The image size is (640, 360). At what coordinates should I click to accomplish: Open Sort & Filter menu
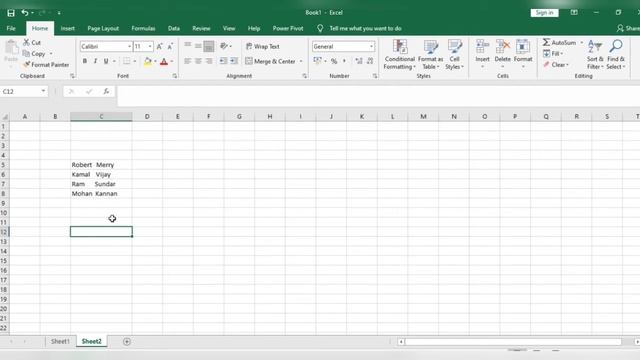(x=595, y=55)
